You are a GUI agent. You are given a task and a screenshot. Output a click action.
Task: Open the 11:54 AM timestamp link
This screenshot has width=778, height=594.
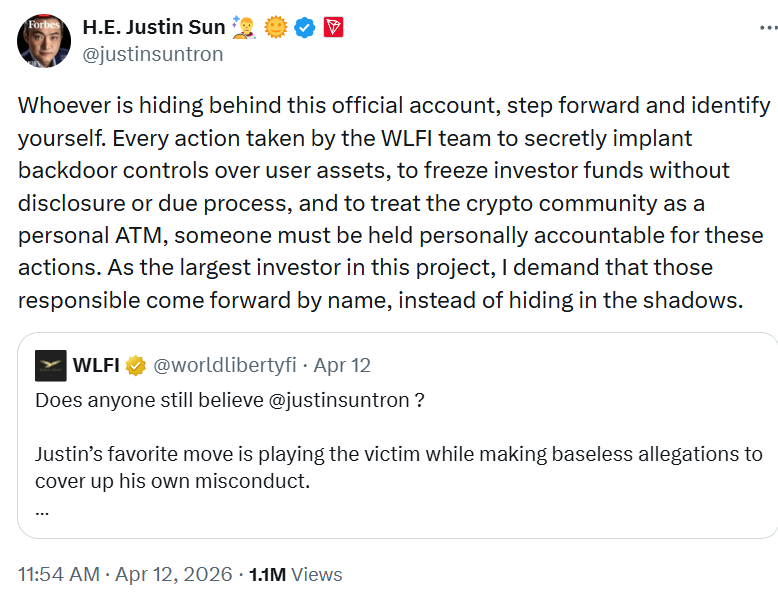pyautogui.click(x=59, y=574)
